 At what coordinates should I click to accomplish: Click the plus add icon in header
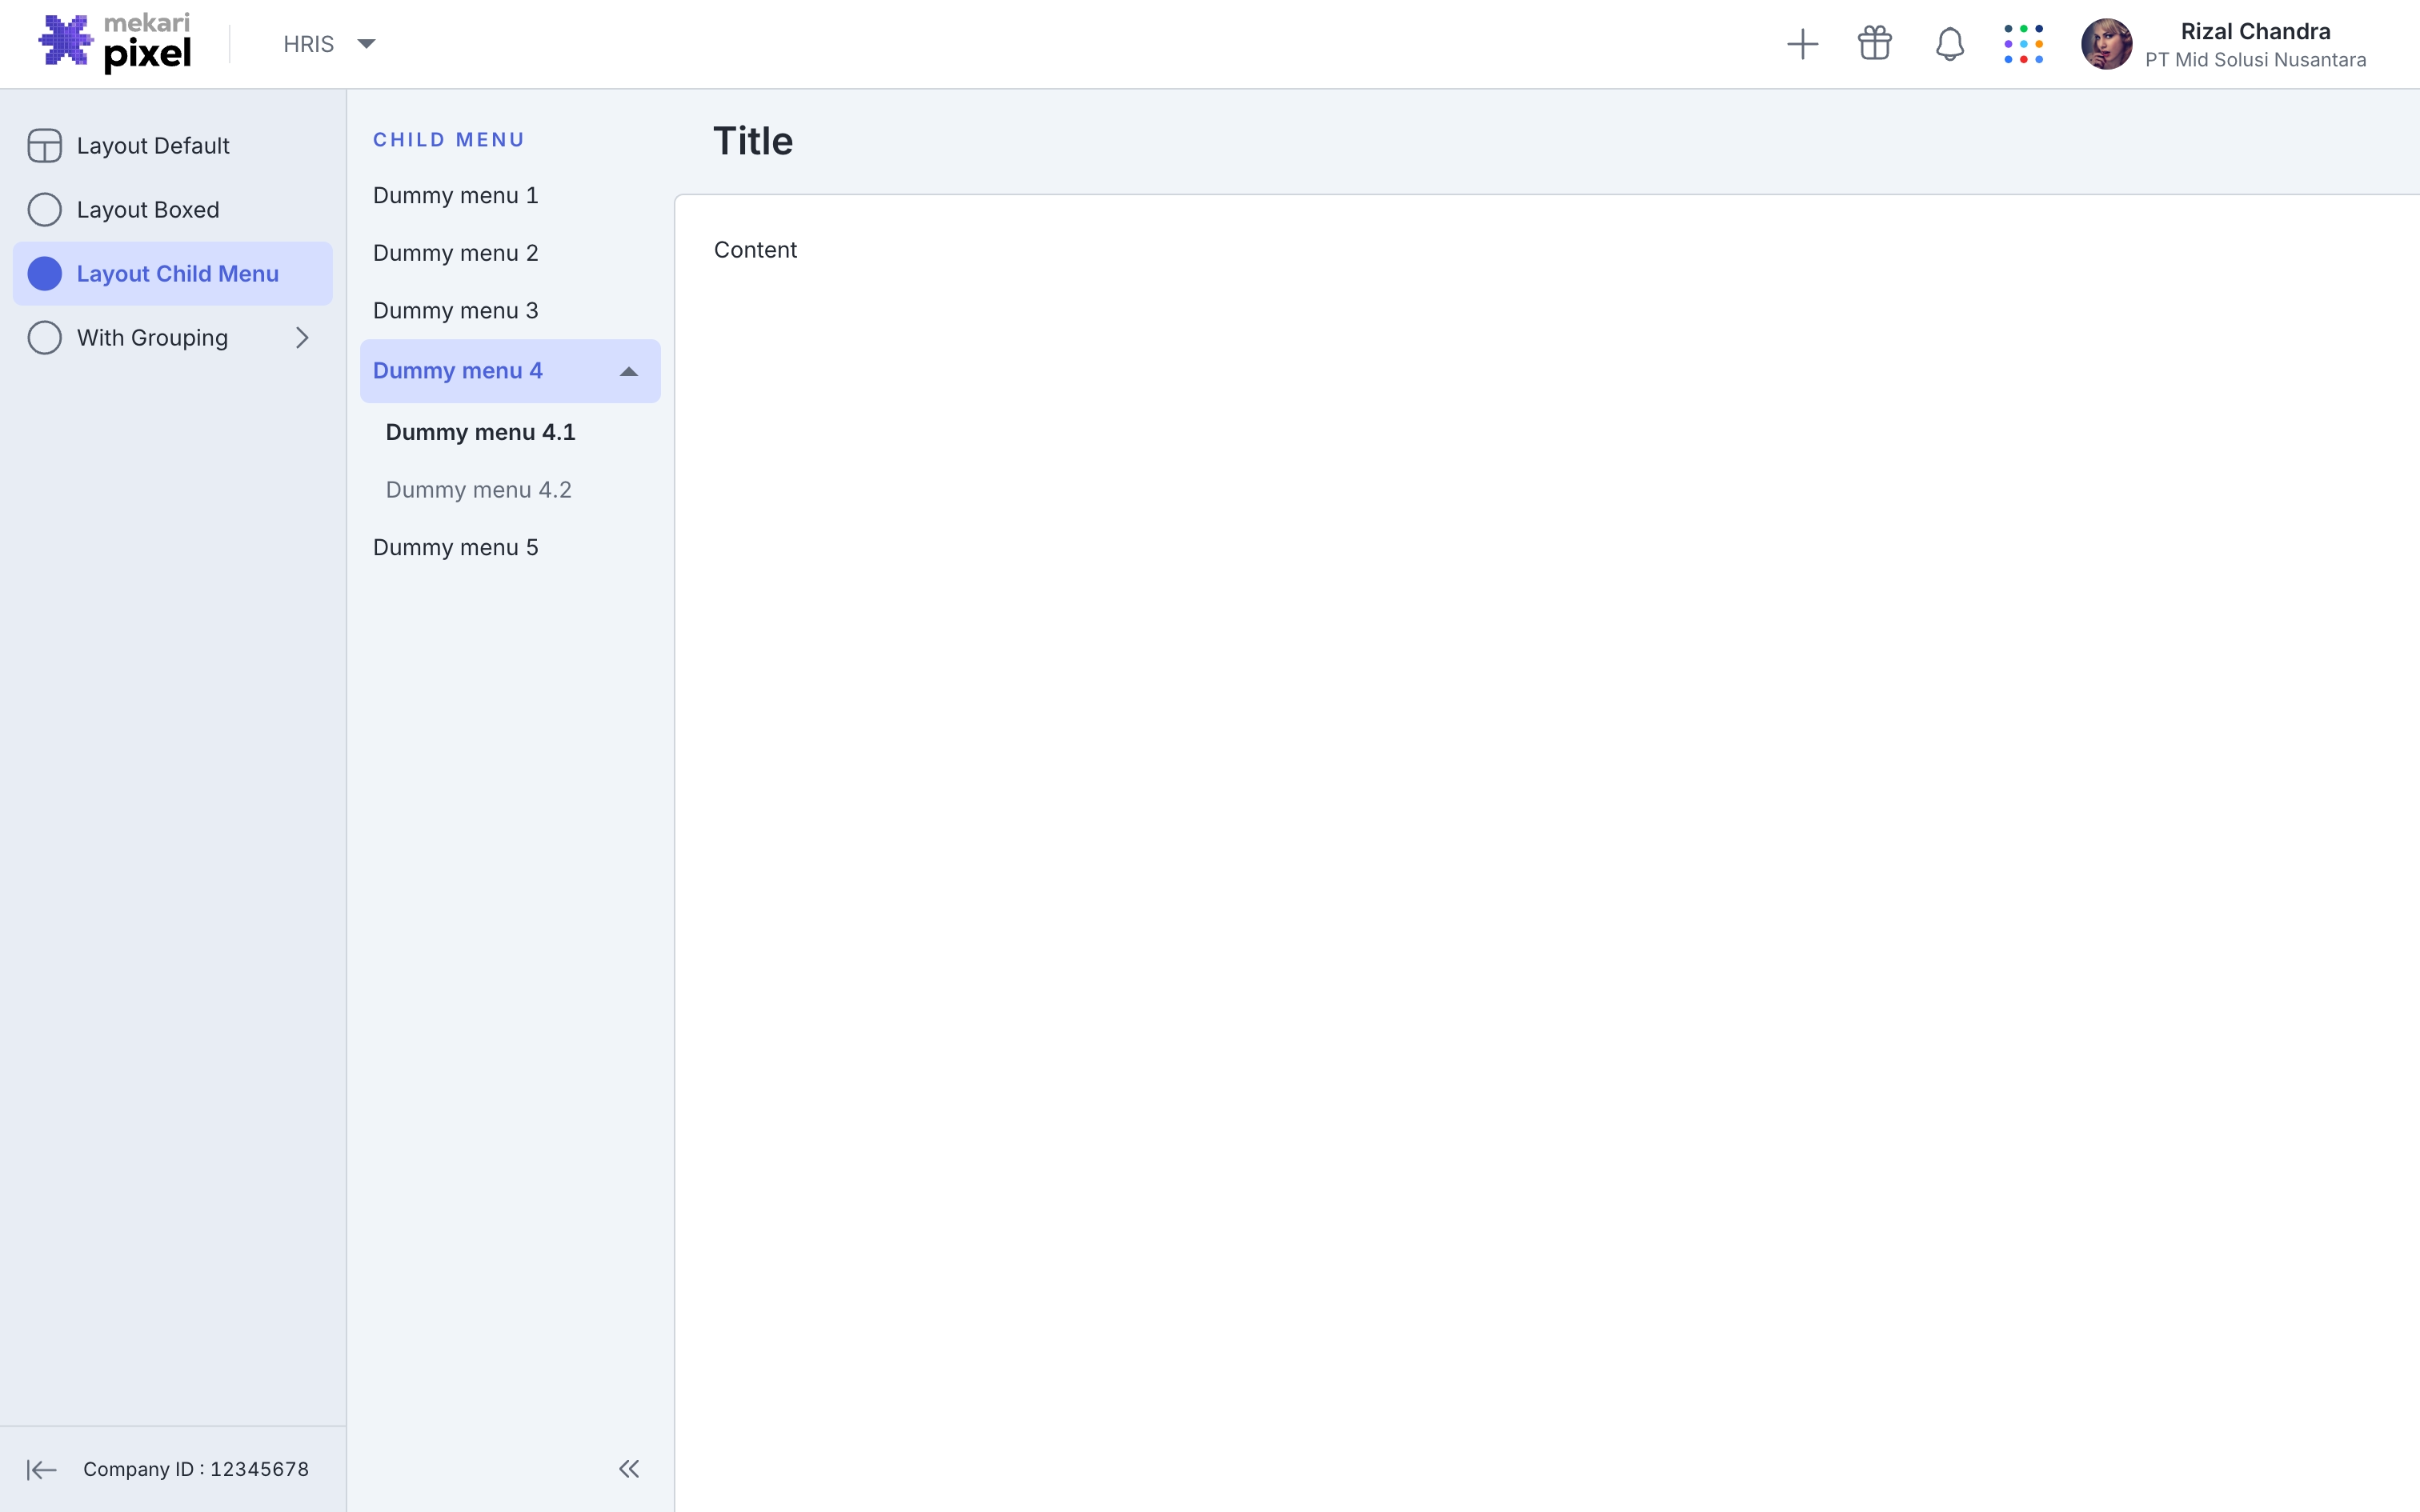point(1802,44)
